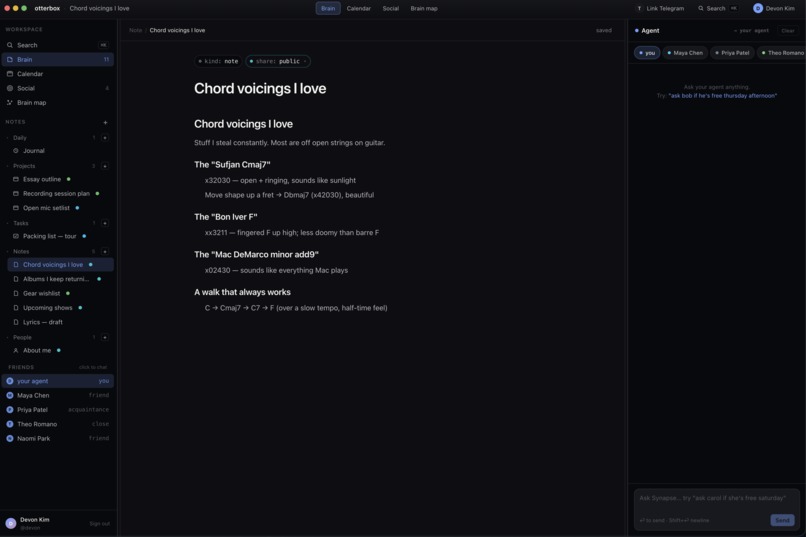Open the Lyrics — draft note
Screen dimensions: 806x537
(x=61, y=322)
